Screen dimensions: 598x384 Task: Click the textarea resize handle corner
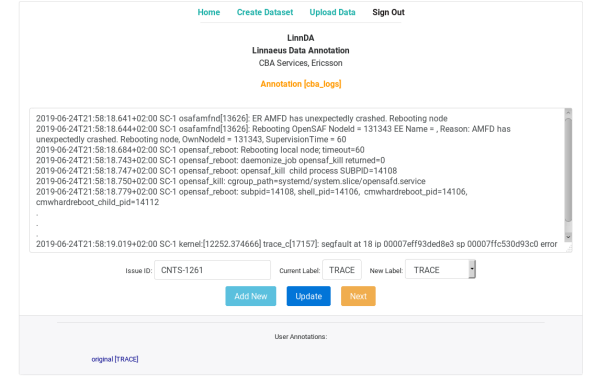coord(568,249)
